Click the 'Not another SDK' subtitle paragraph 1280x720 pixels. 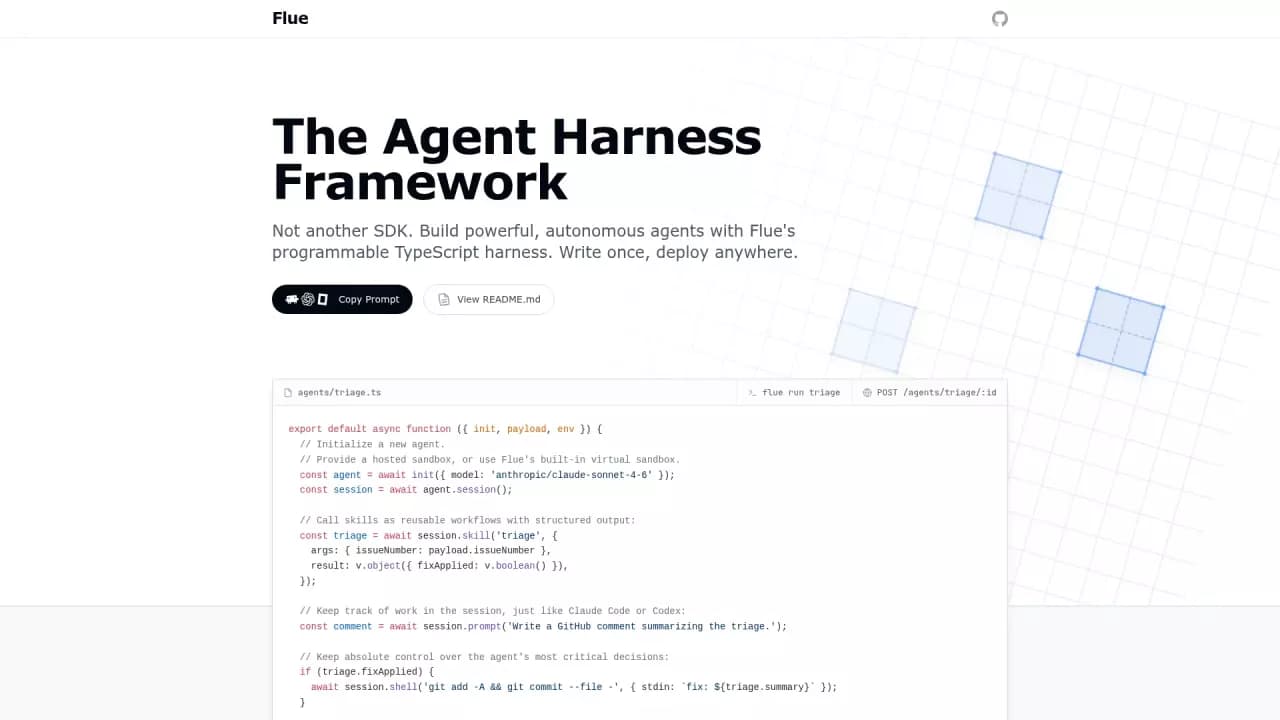click(535, 242)
